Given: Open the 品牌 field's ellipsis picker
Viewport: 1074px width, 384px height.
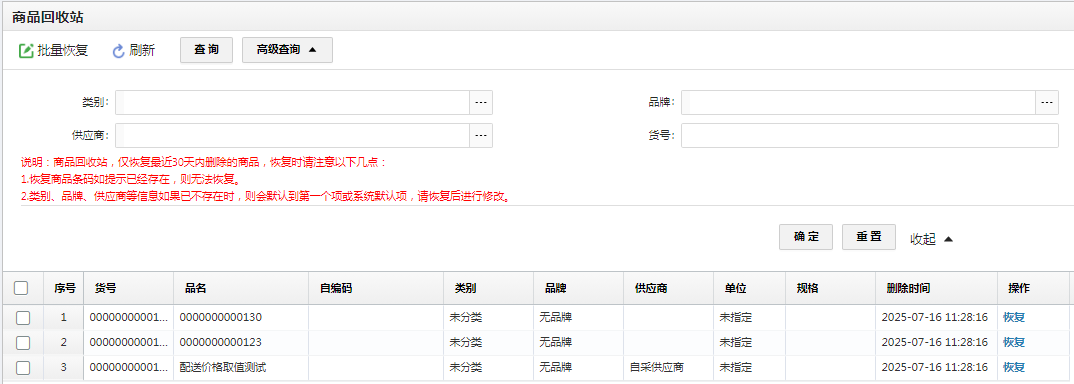Looking at the screenshot, I should tap(1047, 102).
